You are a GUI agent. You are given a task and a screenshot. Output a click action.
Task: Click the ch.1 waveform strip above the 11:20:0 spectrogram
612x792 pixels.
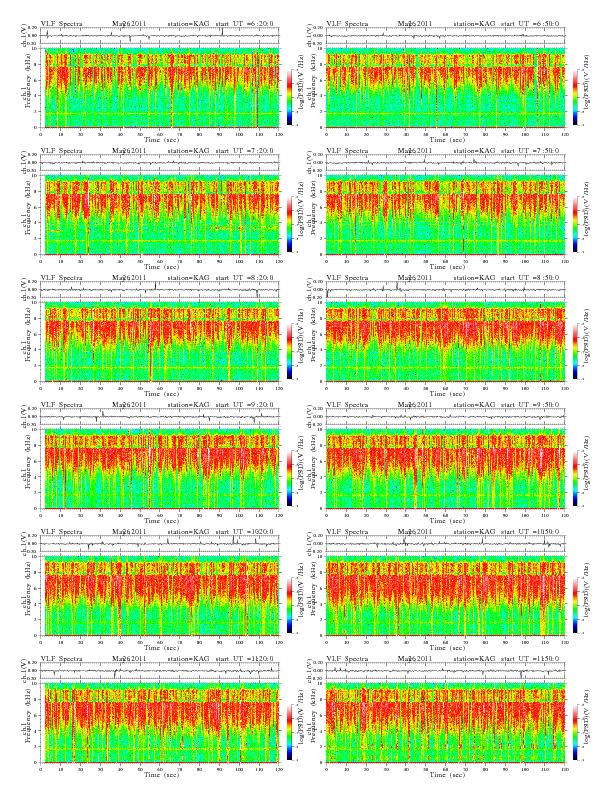click(160, 671)
